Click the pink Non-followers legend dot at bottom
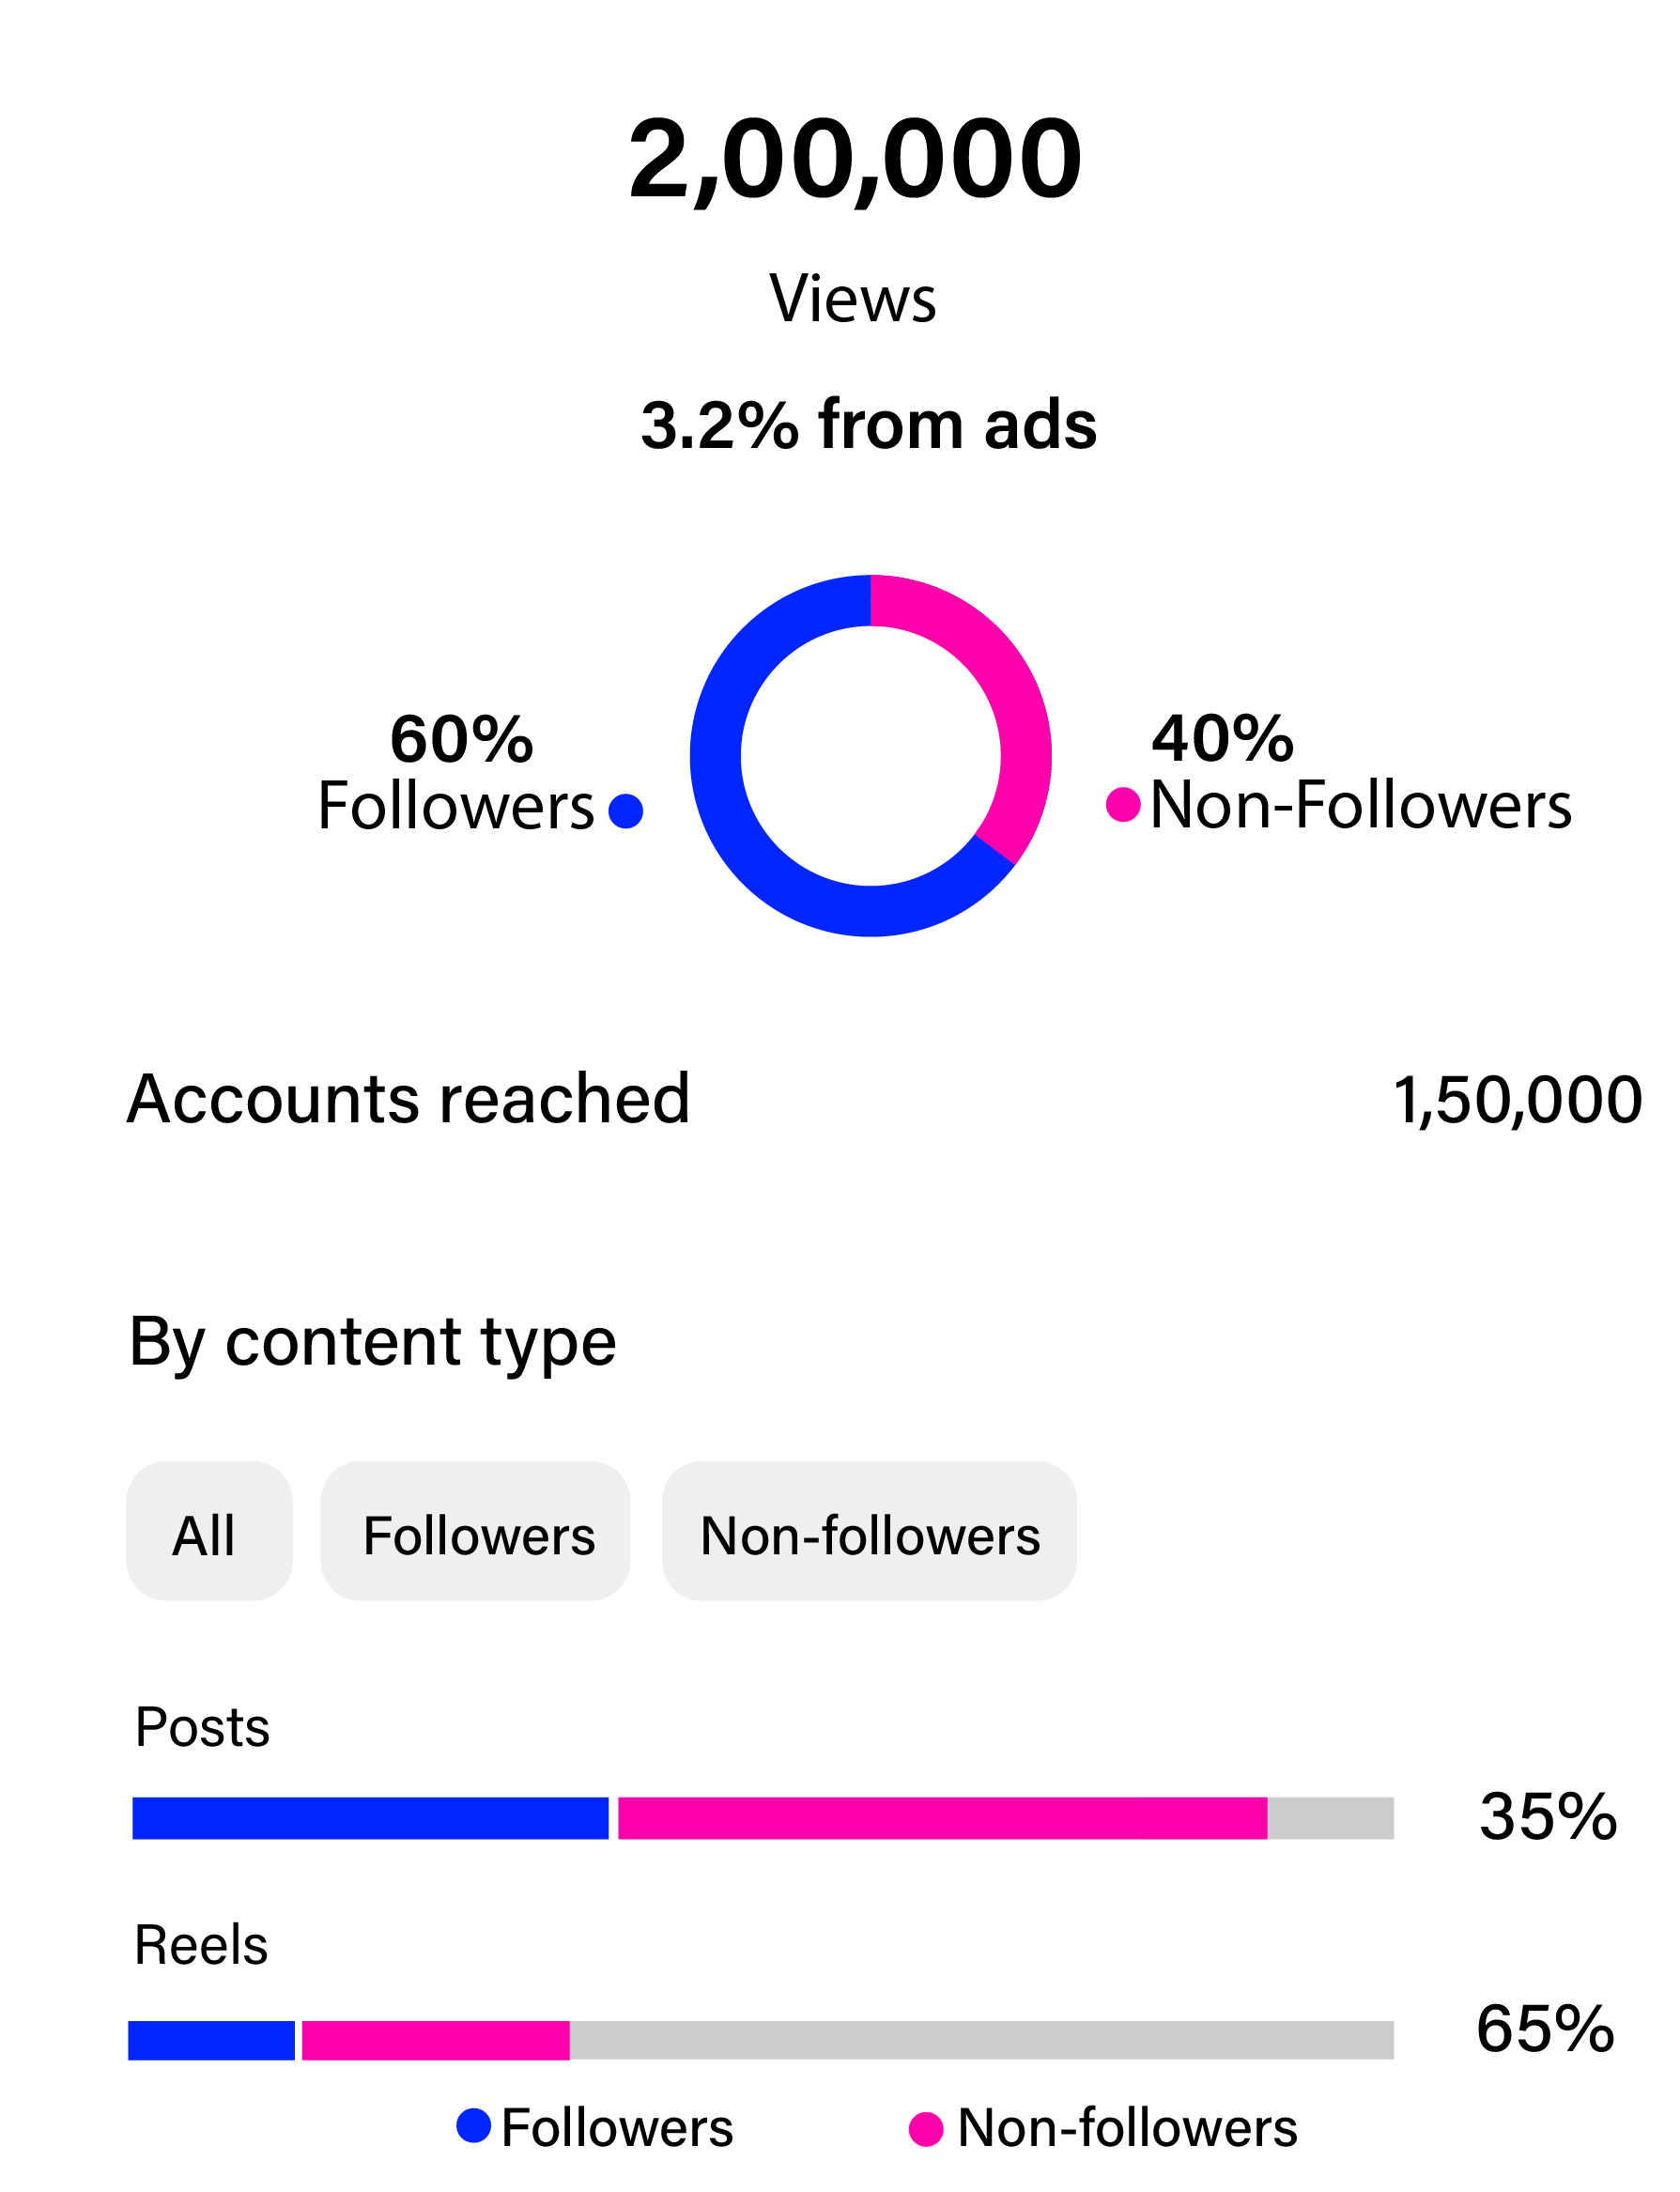 926,2129
